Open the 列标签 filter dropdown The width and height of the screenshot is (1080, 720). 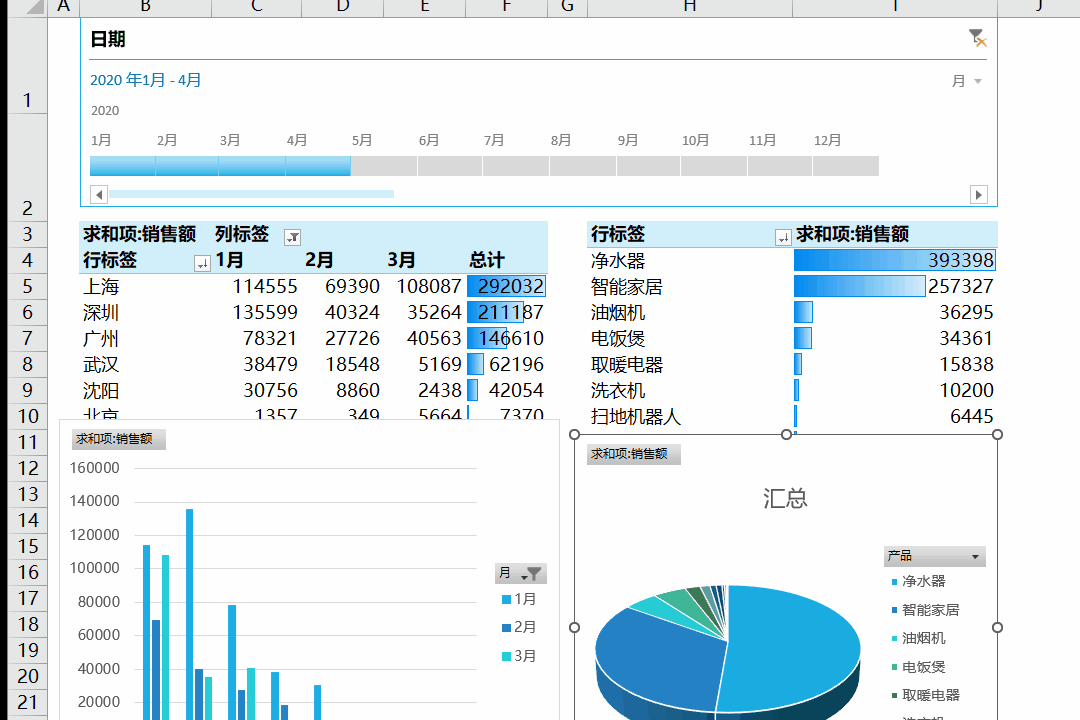[292, 237]
